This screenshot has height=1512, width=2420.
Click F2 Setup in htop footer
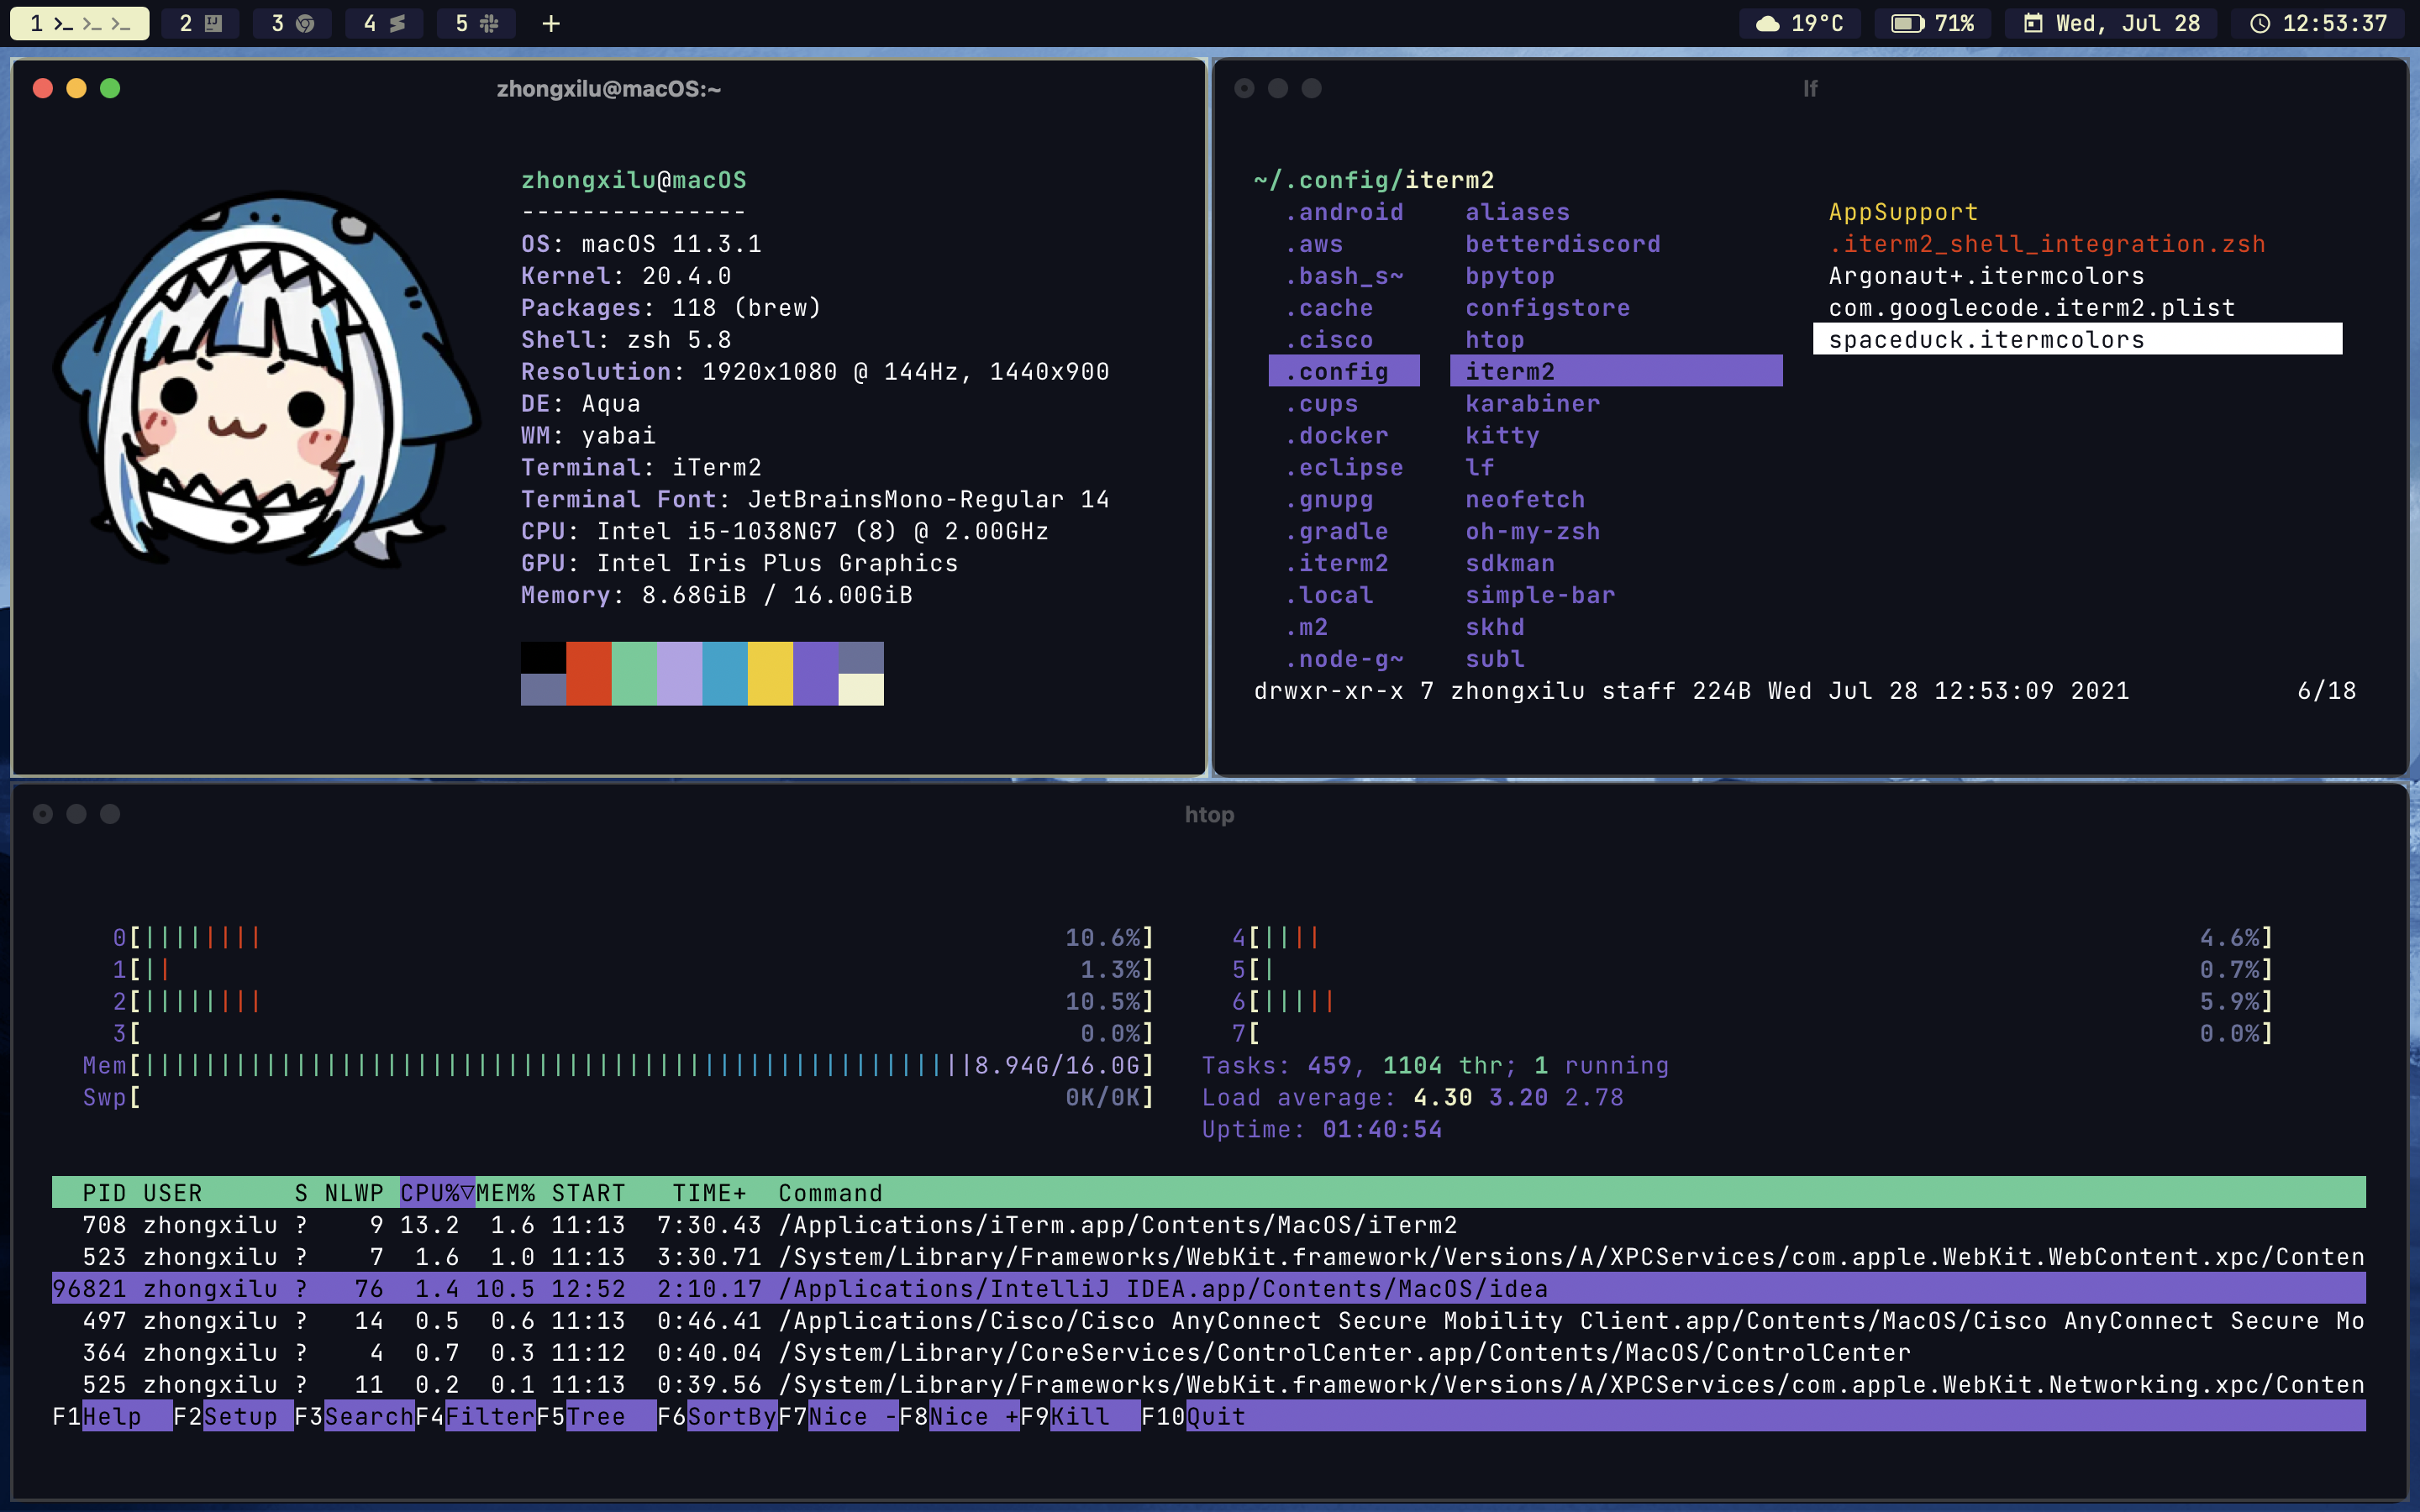point(233,1417)
